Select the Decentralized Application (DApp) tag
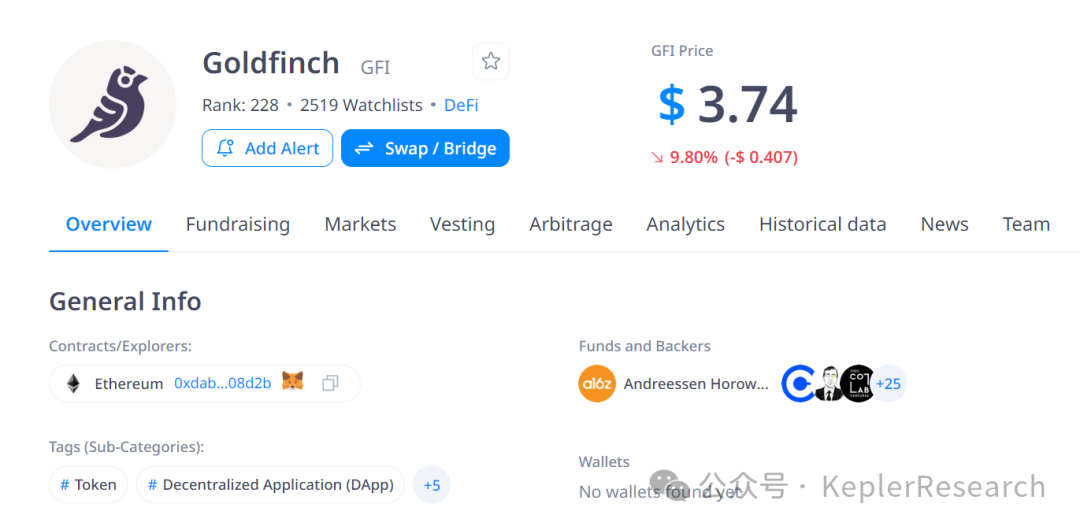Viewport: 1080px width, 530px height. [x=270, y=485]
